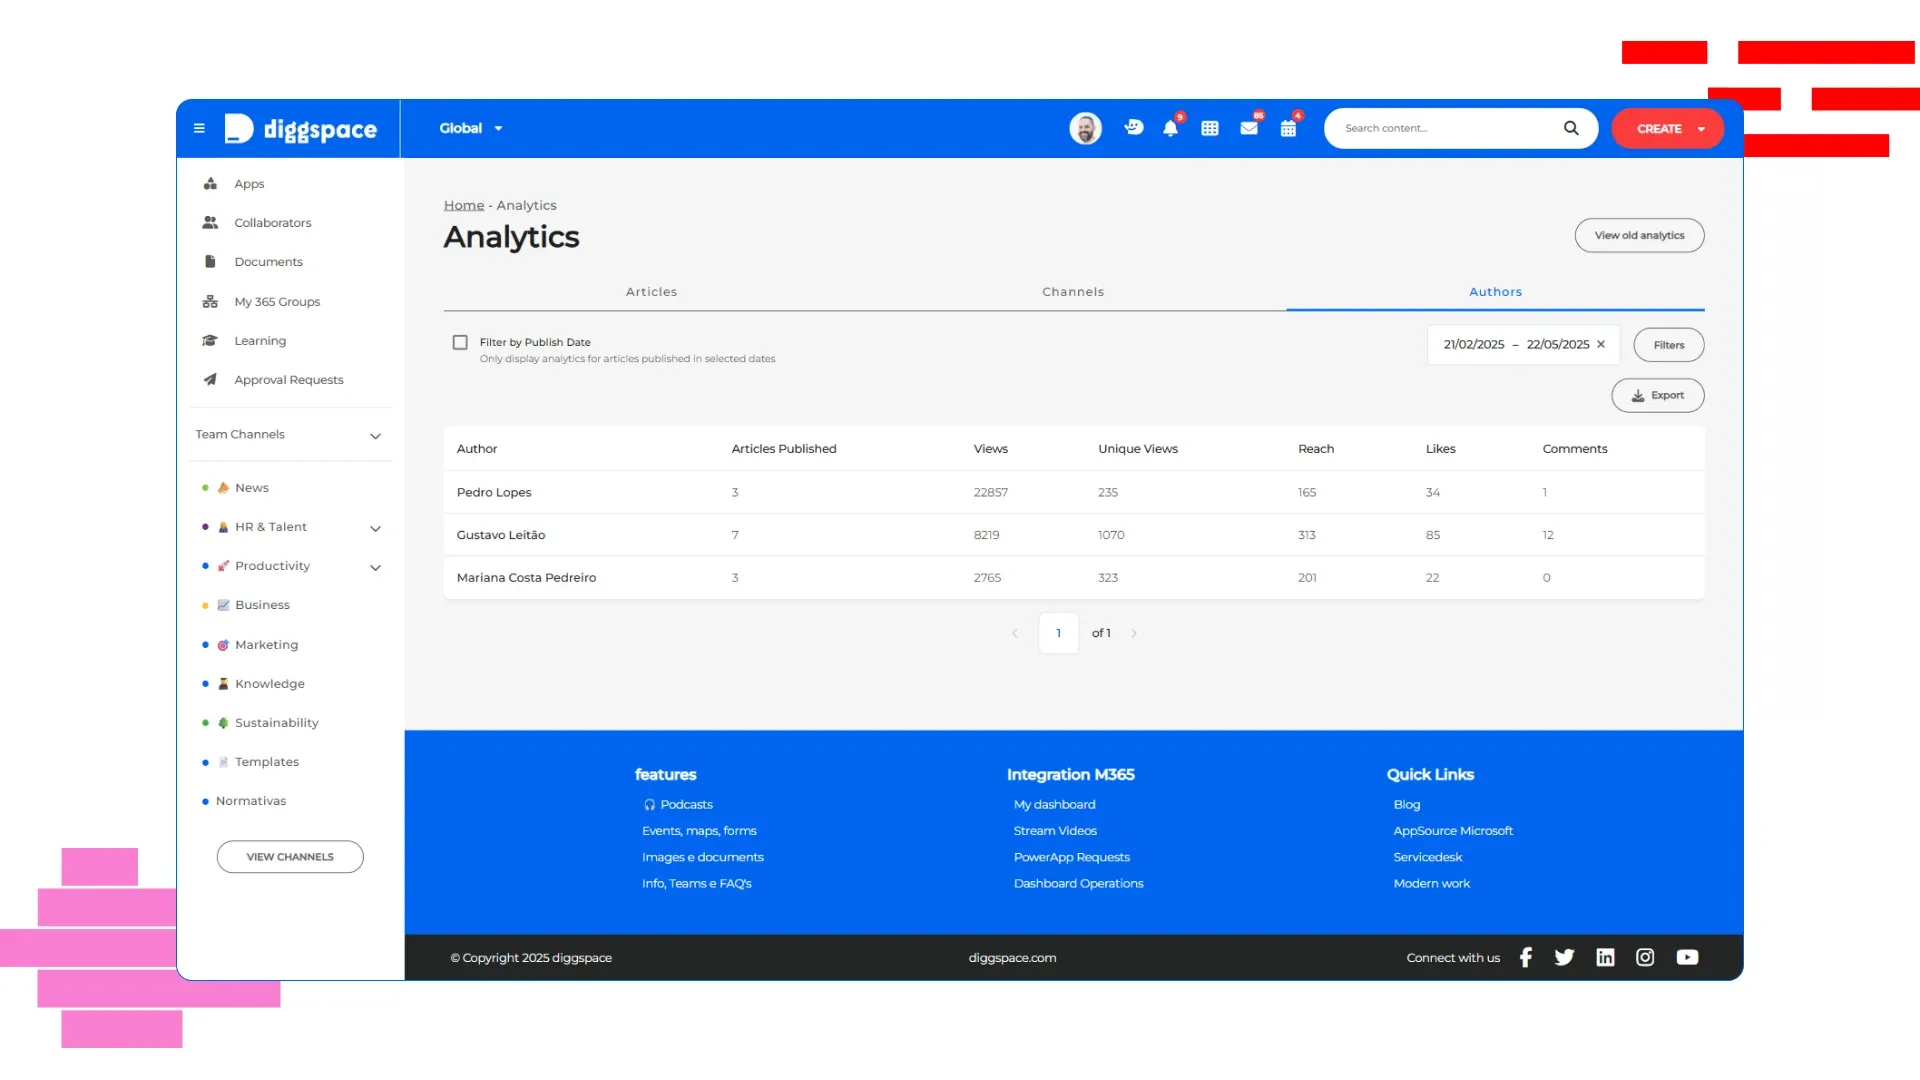
Task: Follow the Home breadcrumb link
Action: tap(464, 205)
